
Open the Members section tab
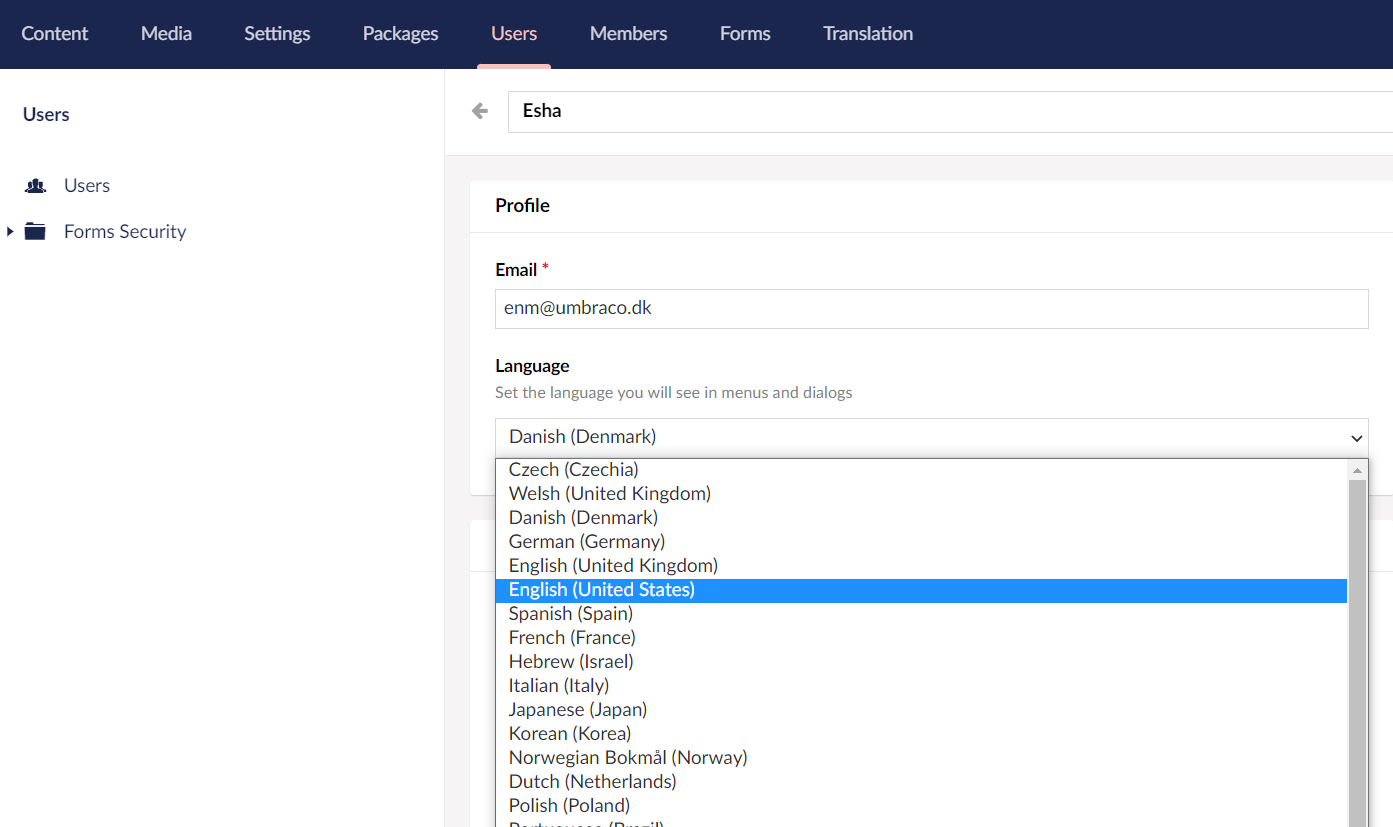pyautogui.click(x=628, y=34)
